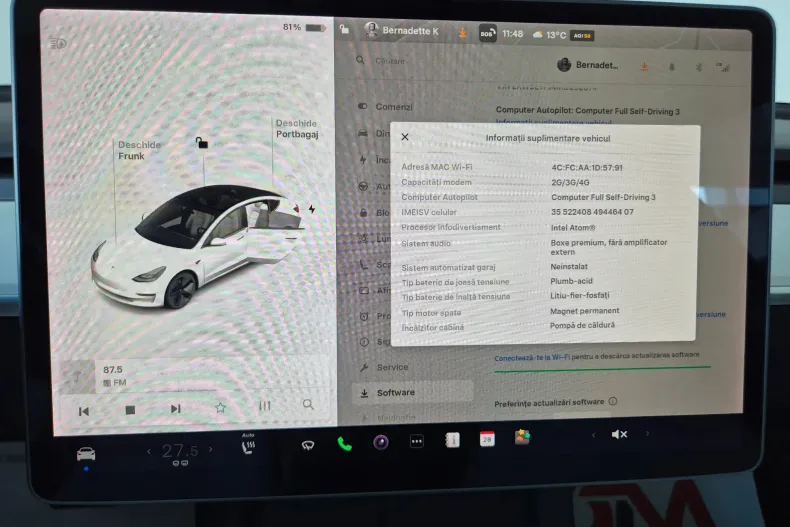Lower volume with left chevron
The width and height of the screenshot is (790, 527).
click(594, 435)
